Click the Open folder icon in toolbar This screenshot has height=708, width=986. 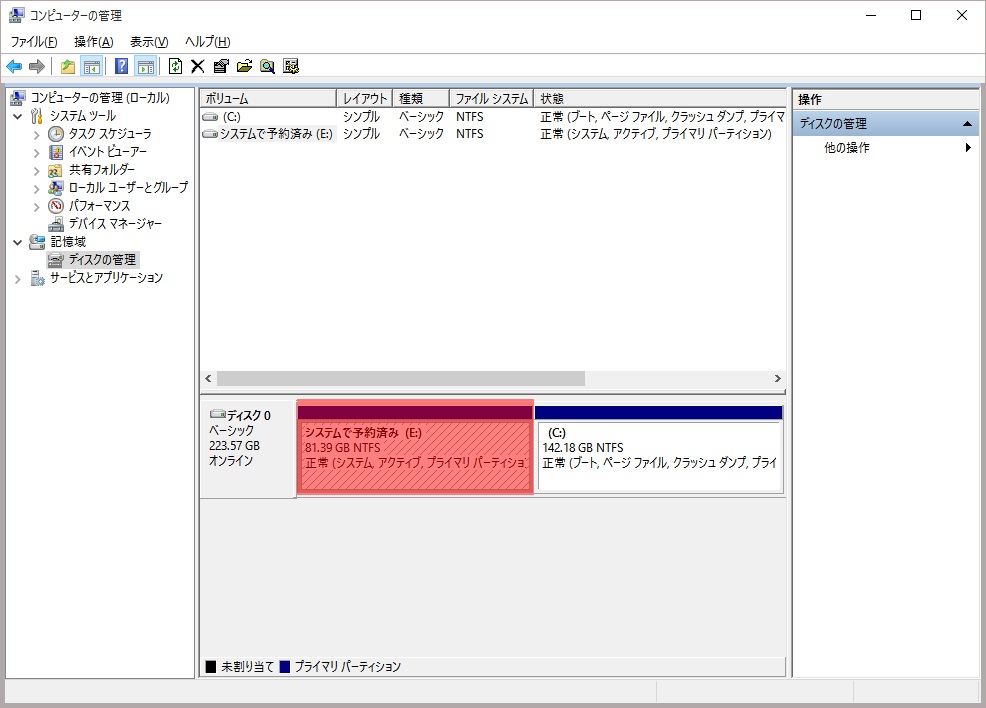(244, 66)
